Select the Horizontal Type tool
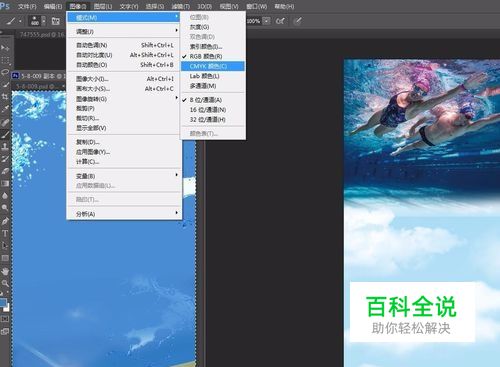 [5, 233]
